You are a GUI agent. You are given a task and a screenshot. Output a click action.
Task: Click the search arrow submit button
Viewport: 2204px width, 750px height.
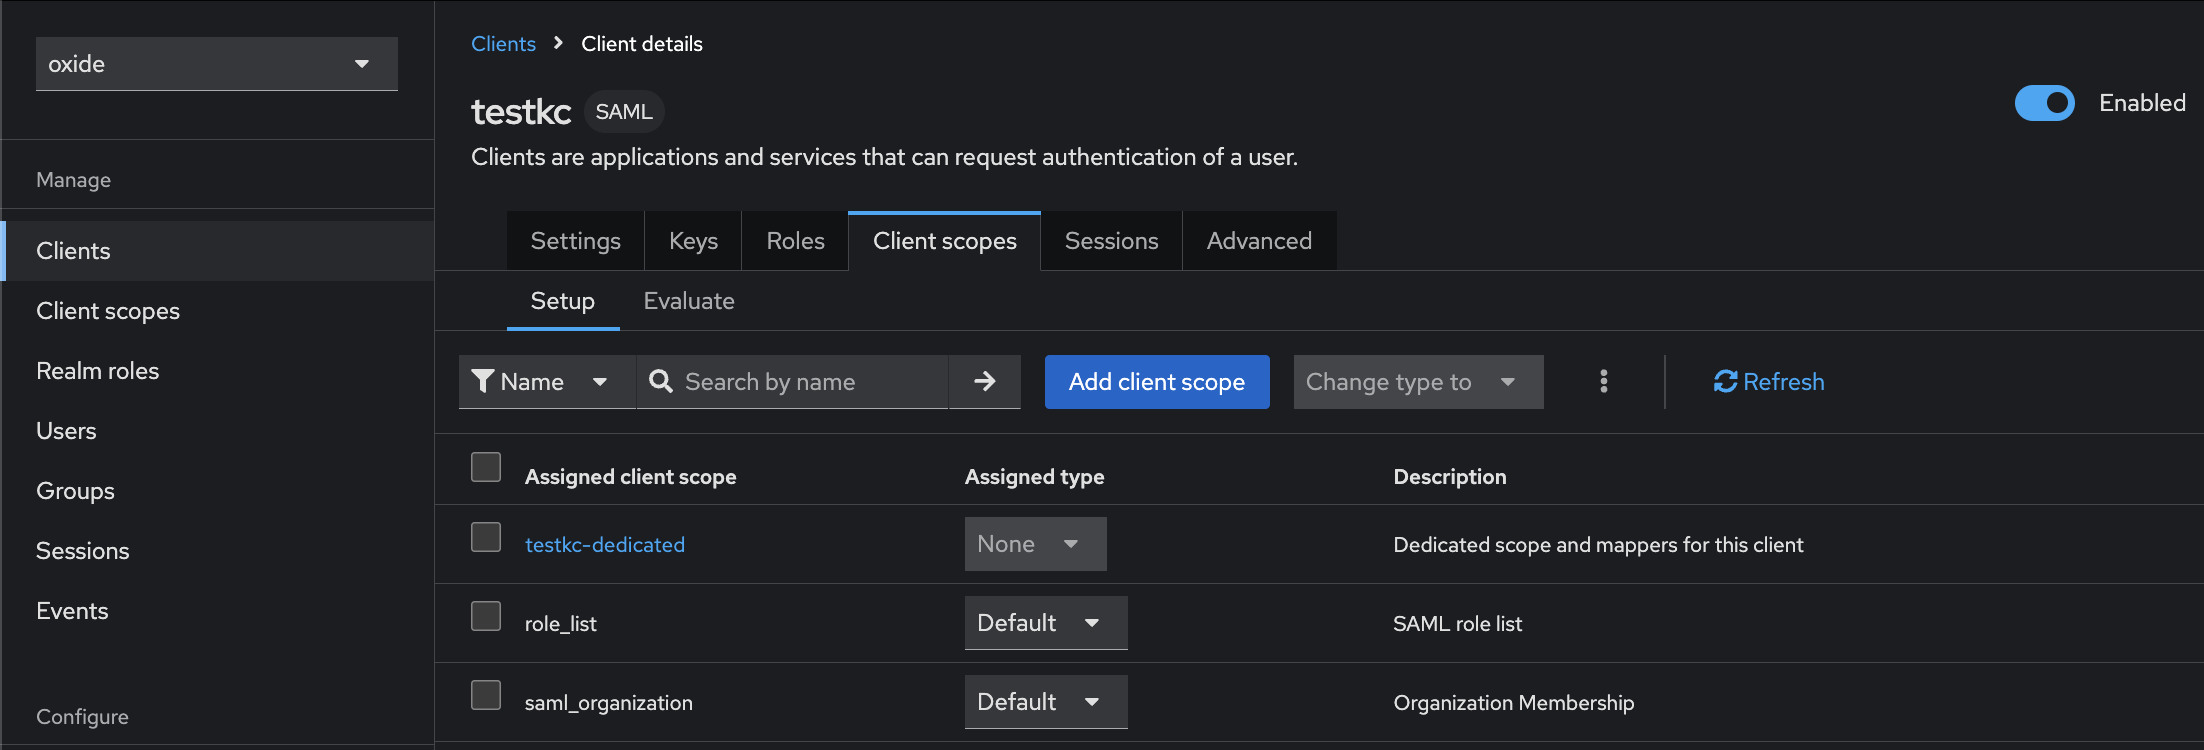985,382
